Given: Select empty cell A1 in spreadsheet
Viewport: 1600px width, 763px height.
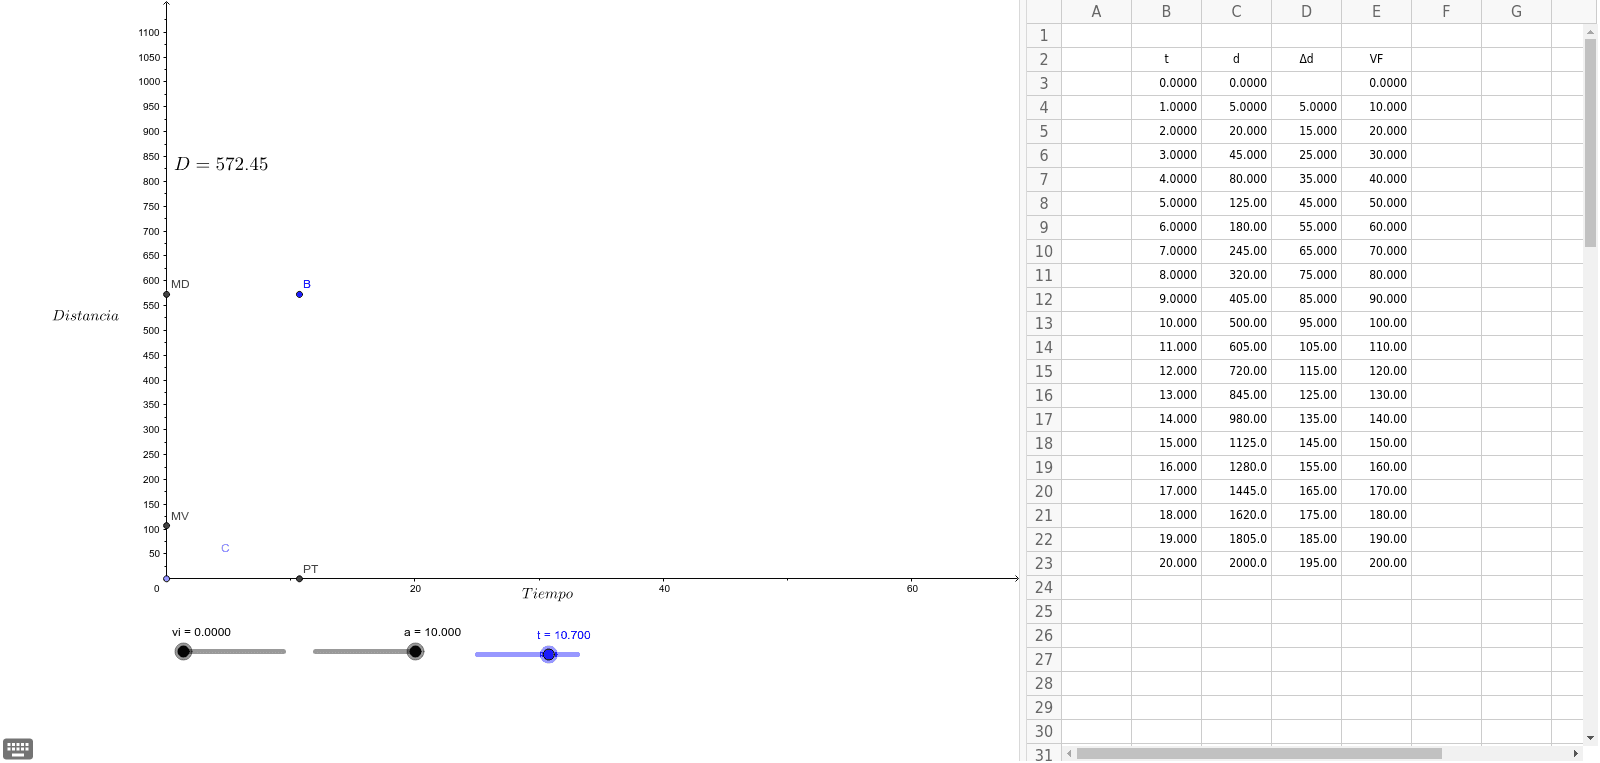Looking at the screenshot, I should click(1096, 35).
